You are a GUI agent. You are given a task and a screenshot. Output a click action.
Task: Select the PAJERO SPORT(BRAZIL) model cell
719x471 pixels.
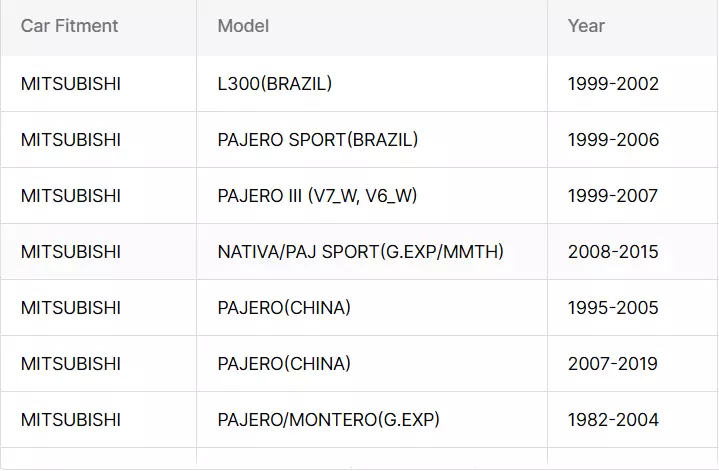[x=318, y=140]
